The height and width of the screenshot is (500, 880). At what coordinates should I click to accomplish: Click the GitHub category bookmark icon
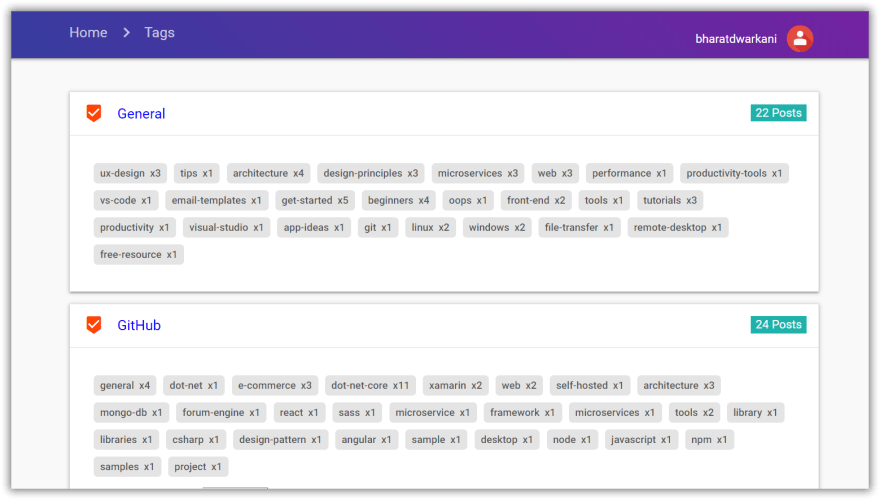[x=94, y=325]
